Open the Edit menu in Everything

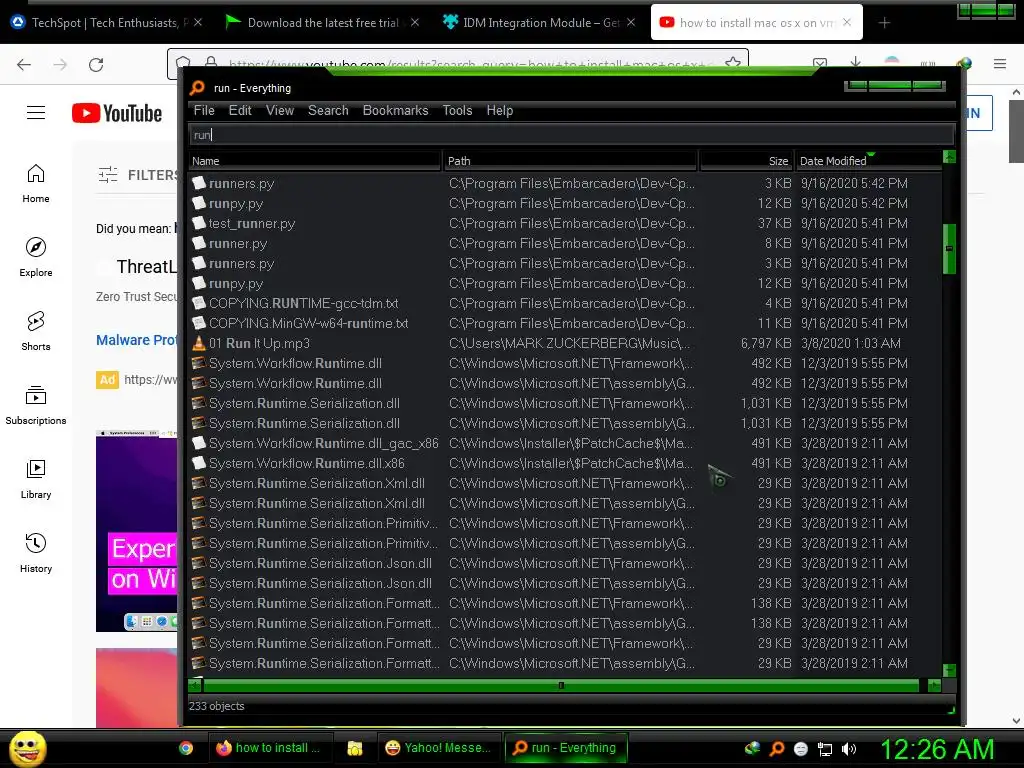pyautogui.click(x=240, y=110)
